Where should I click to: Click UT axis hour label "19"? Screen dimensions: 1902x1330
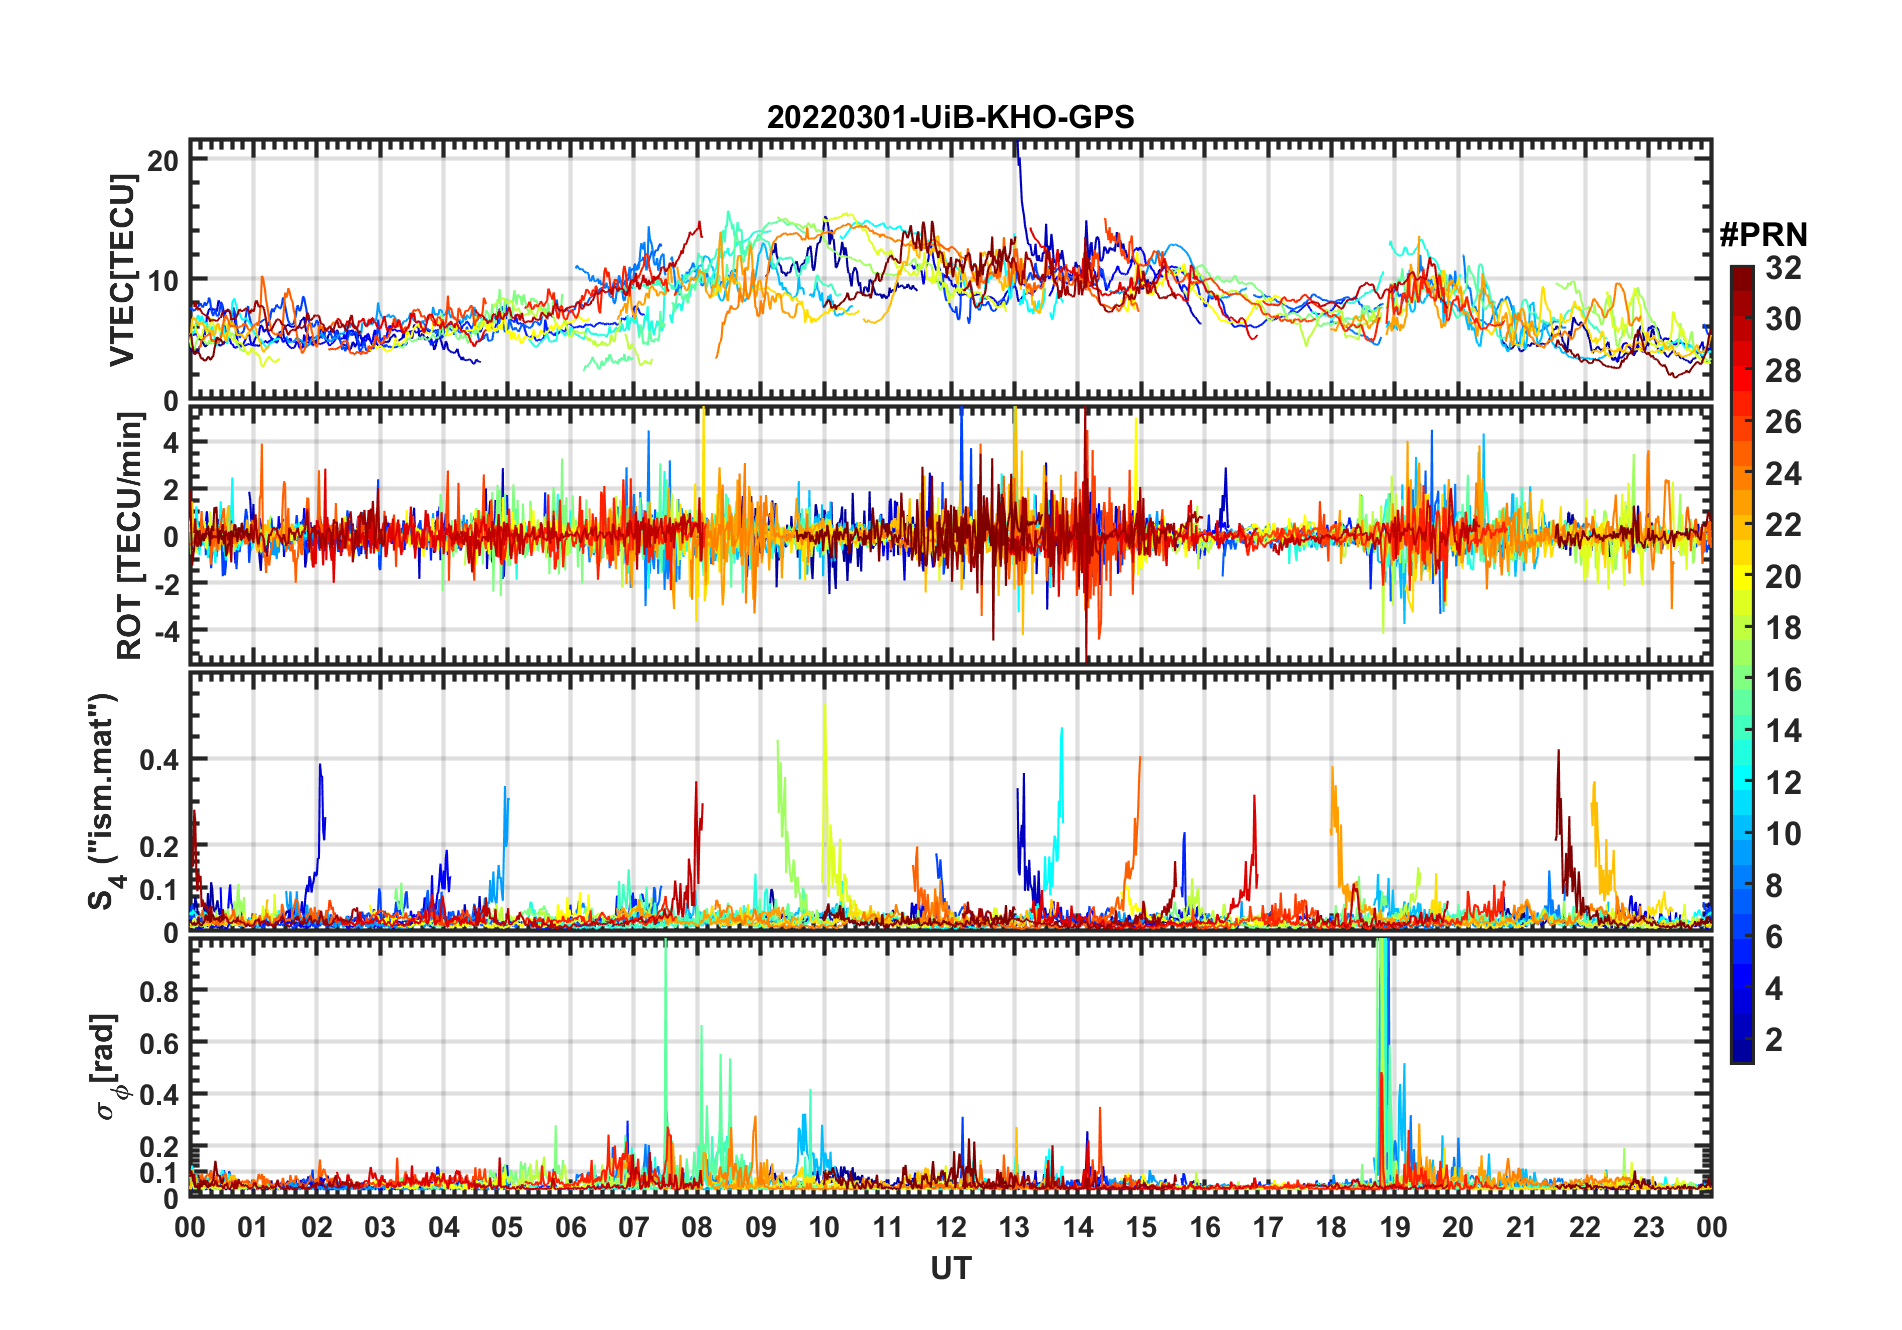coord(1395,1227)
